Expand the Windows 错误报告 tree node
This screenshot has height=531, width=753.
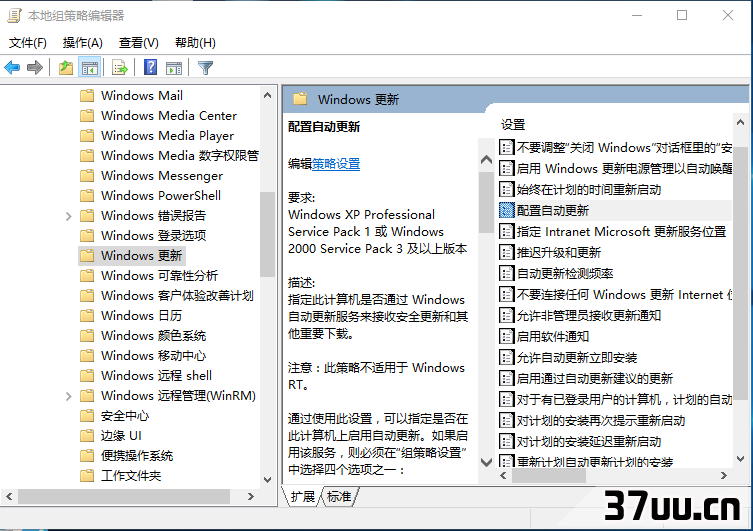tap(68, 216)
